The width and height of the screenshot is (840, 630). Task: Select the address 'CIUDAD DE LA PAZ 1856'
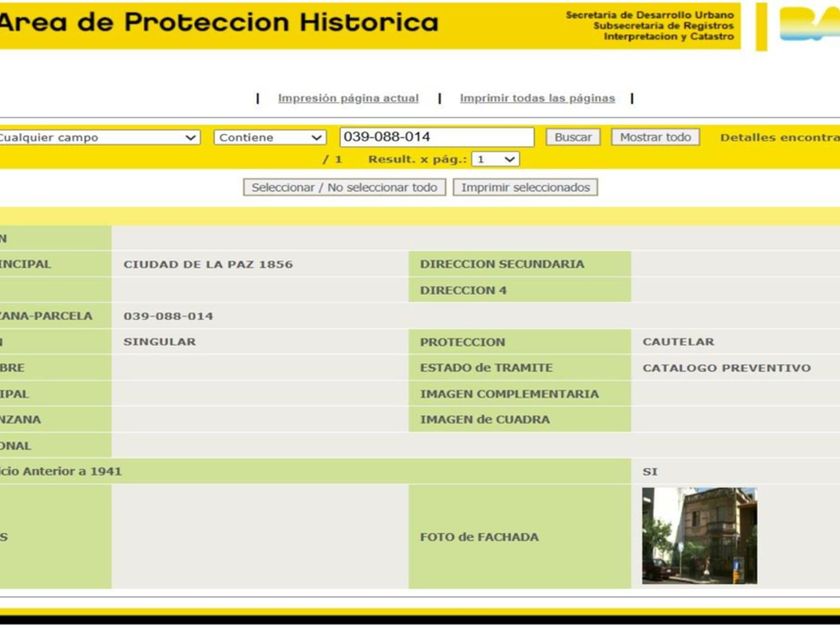click(x=208, y=264)
